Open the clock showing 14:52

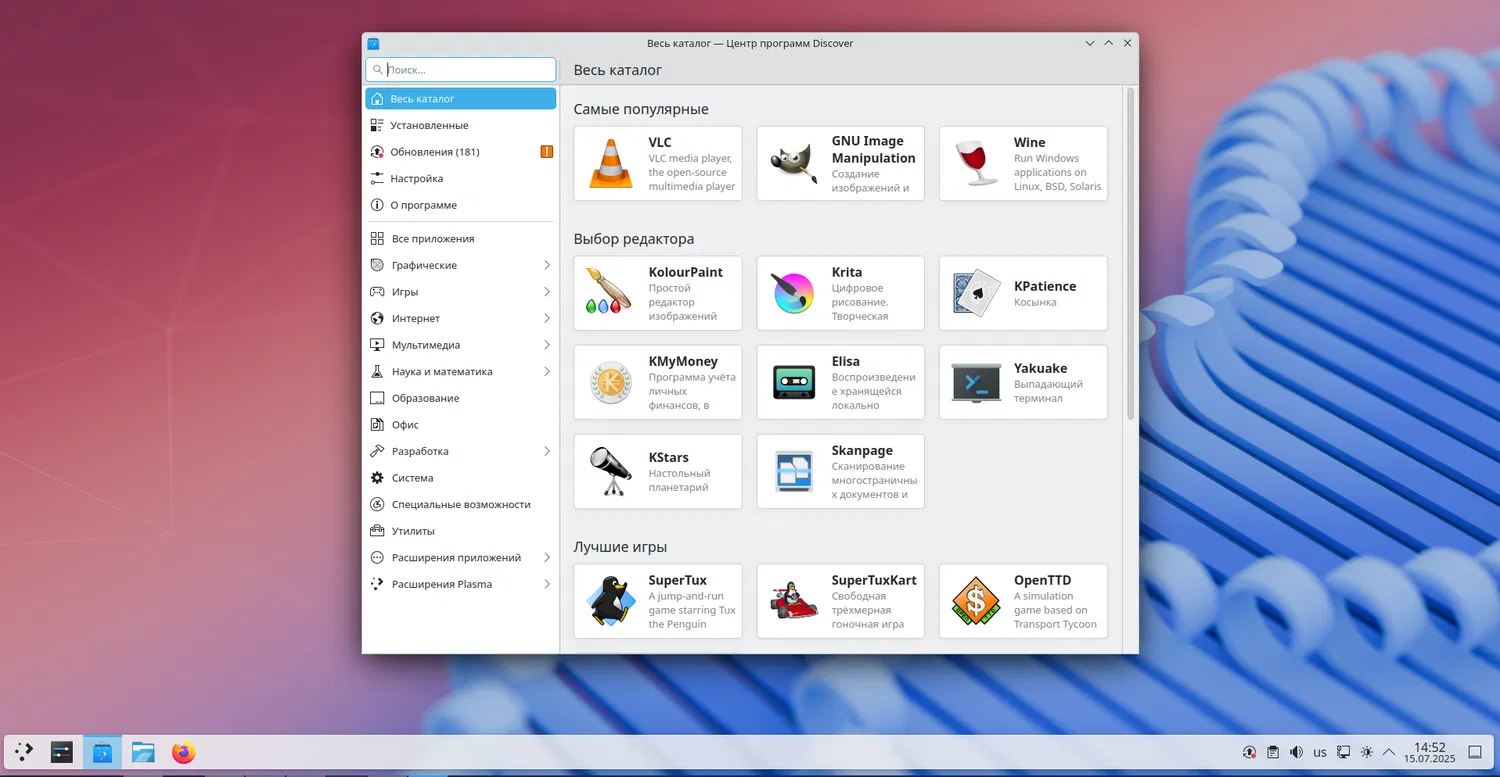pyautogui.click(x=1430, y=752)
